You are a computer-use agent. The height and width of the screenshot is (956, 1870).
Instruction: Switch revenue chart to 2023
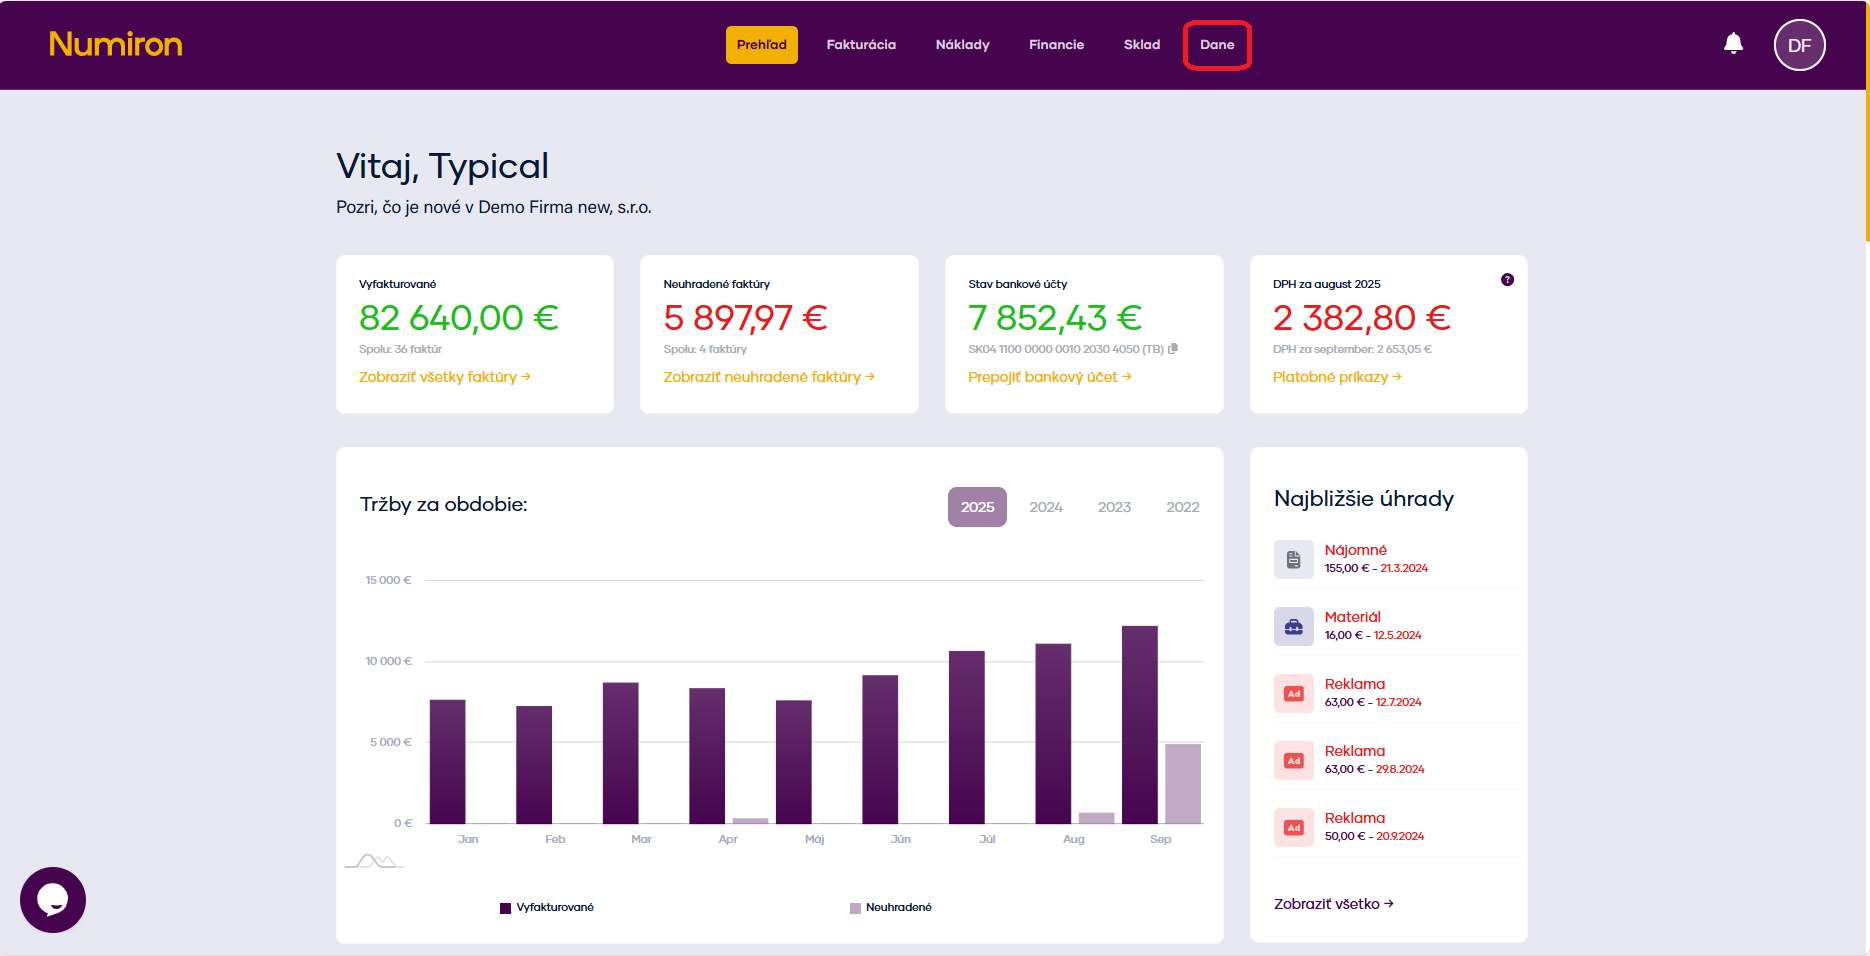click(x=1114, y=507)
